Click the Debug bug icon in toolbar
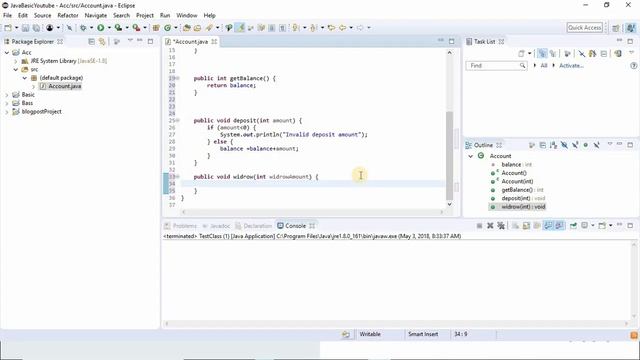The height and width of the screenshot is (360, 640). coord(83,28)
